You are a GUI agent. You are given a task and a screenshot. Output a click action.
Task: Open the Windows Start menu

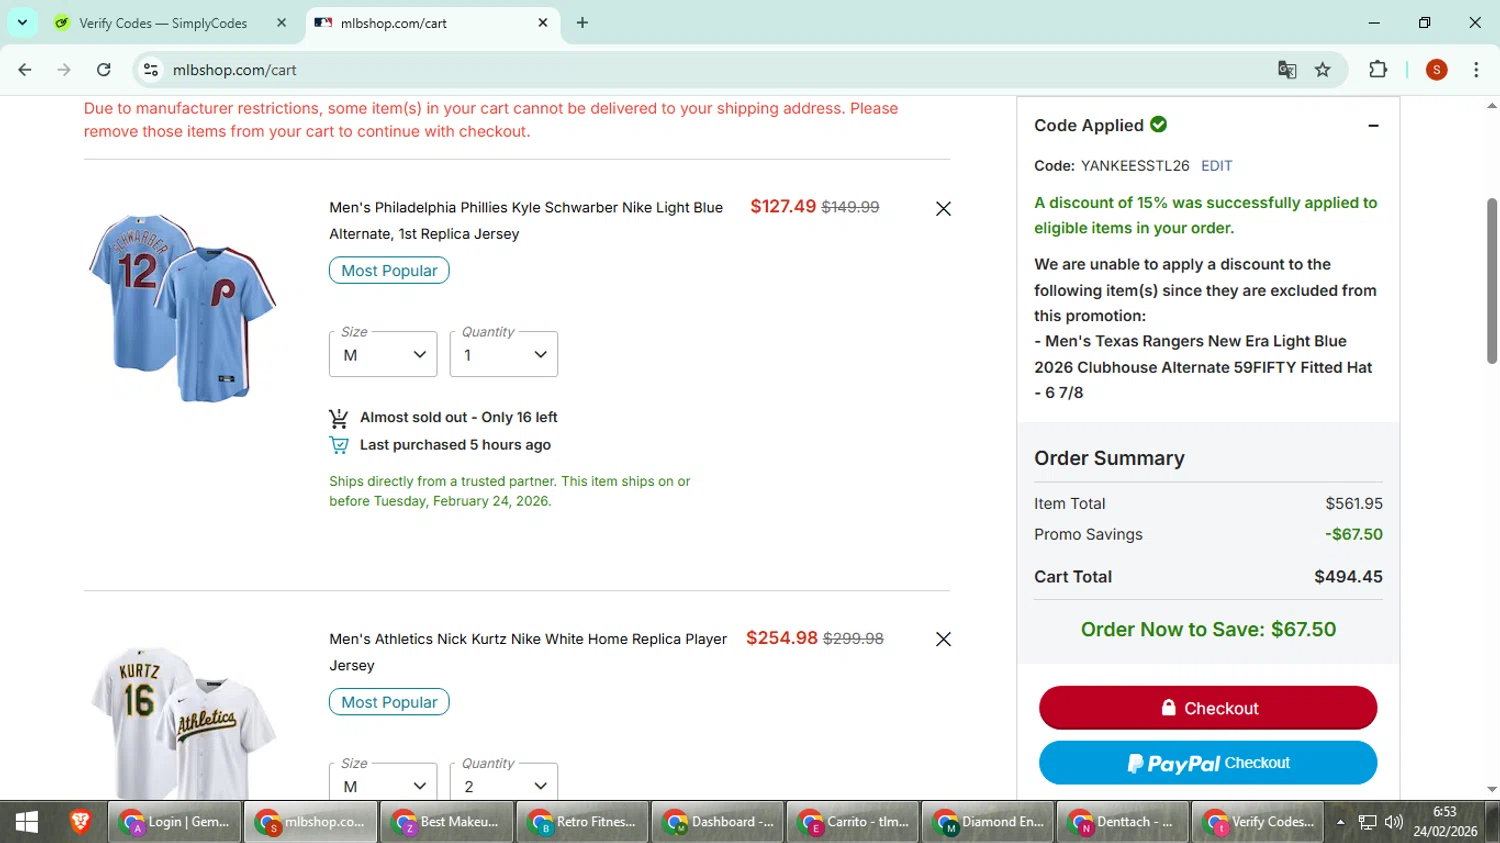point(27,822)
